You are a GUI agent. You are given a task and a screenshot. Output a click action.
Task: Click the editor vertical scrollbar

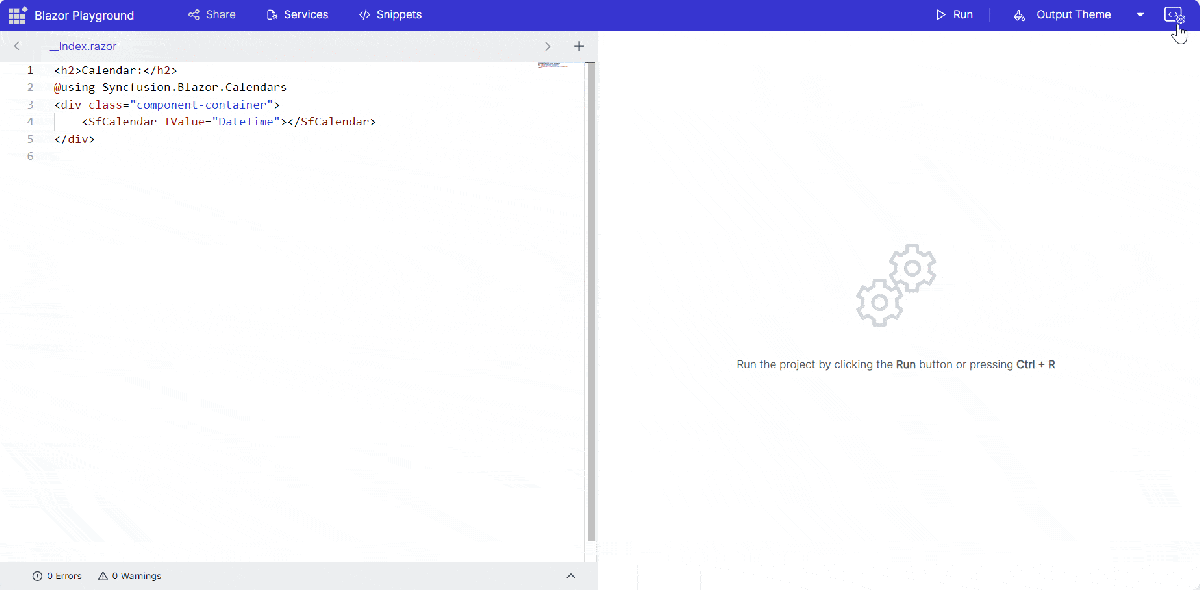tap(591, 300)
